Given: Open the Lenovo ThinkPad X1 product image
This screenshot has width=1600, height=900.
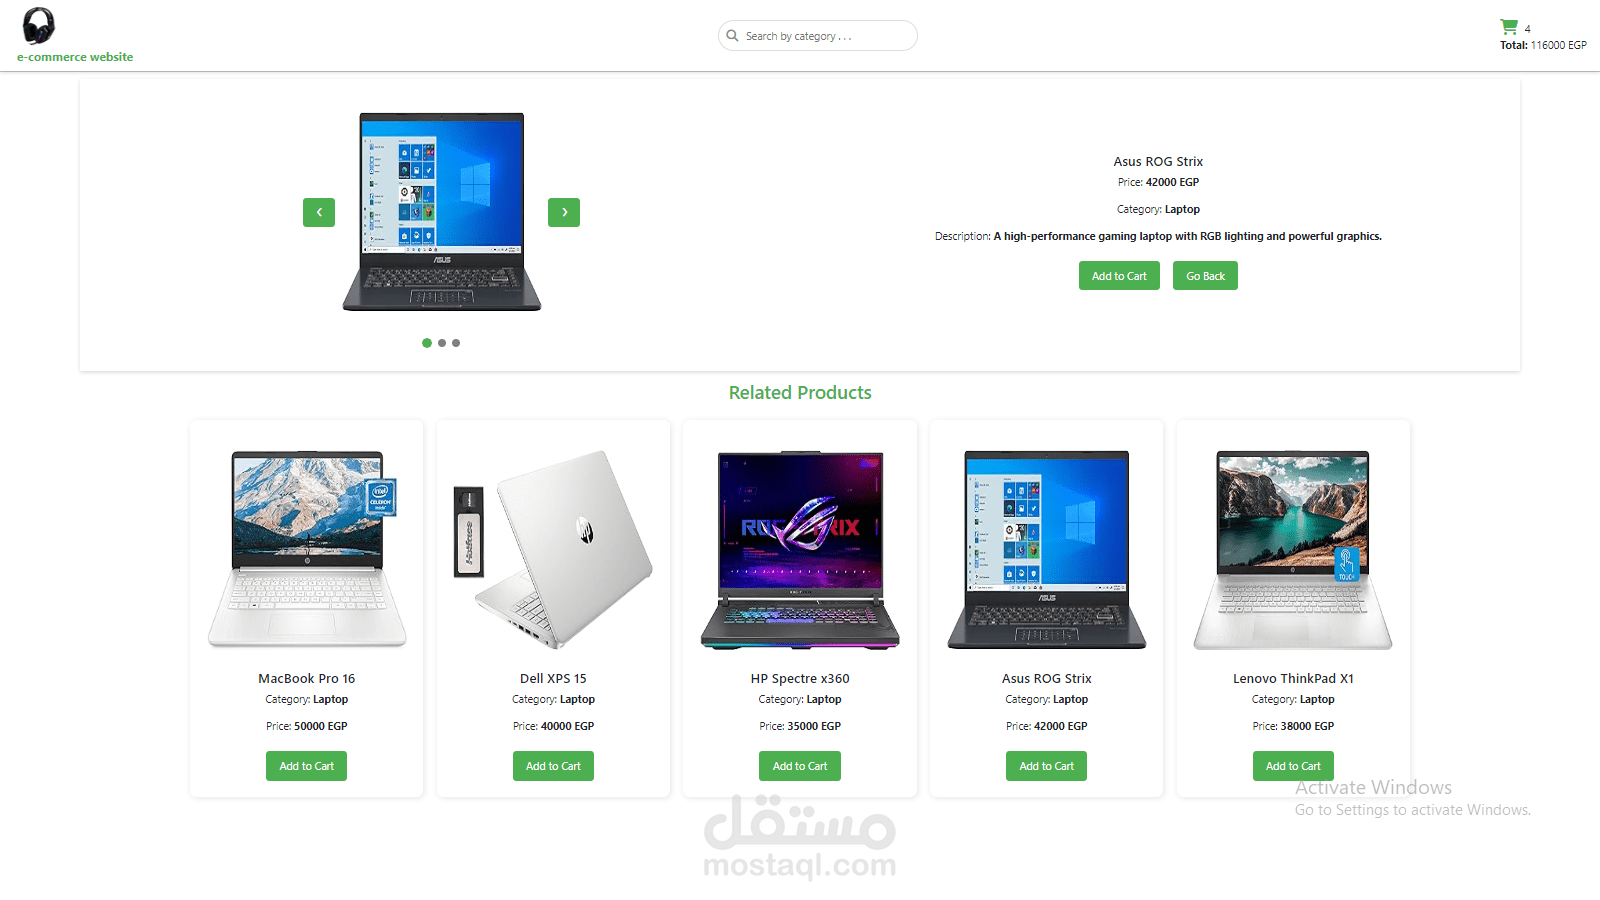Looking at the screenshot, I should tap(1293, 549).
